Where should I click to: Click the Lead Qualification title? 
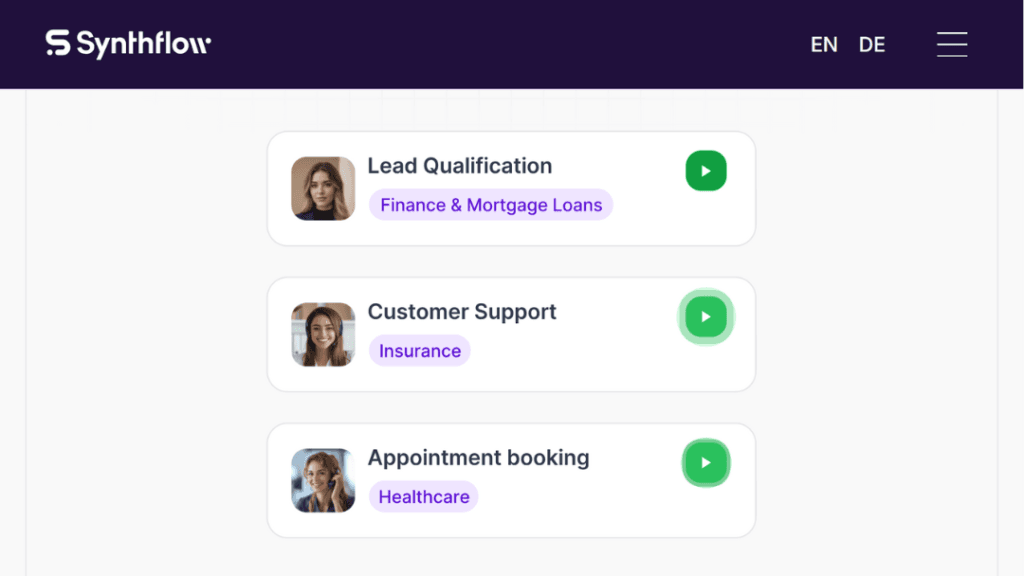click(x=460, y=166)
